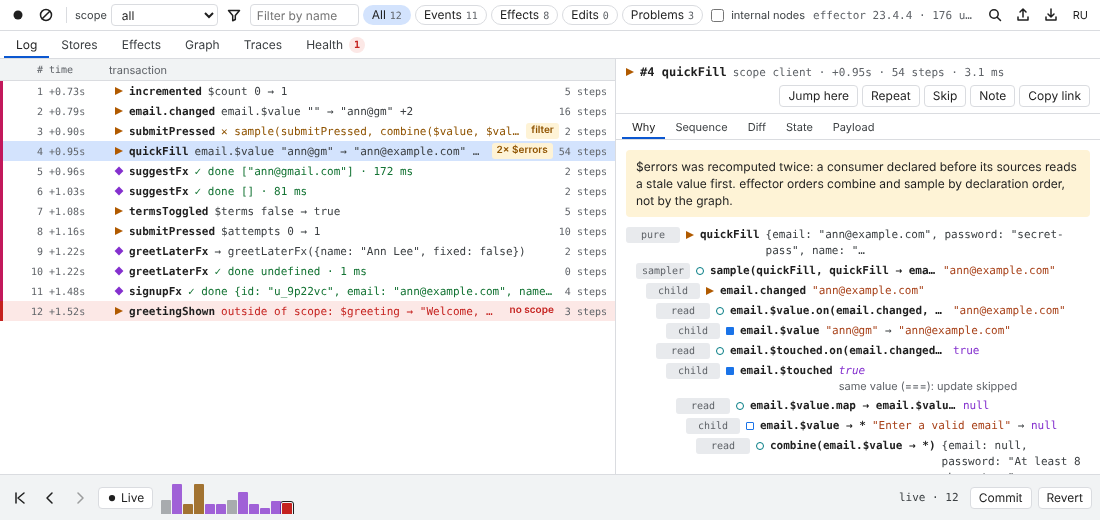Viewport: 1100px width, 520px height.
Task: Select the tallest purple timeline bar
Action: point(177,499)
